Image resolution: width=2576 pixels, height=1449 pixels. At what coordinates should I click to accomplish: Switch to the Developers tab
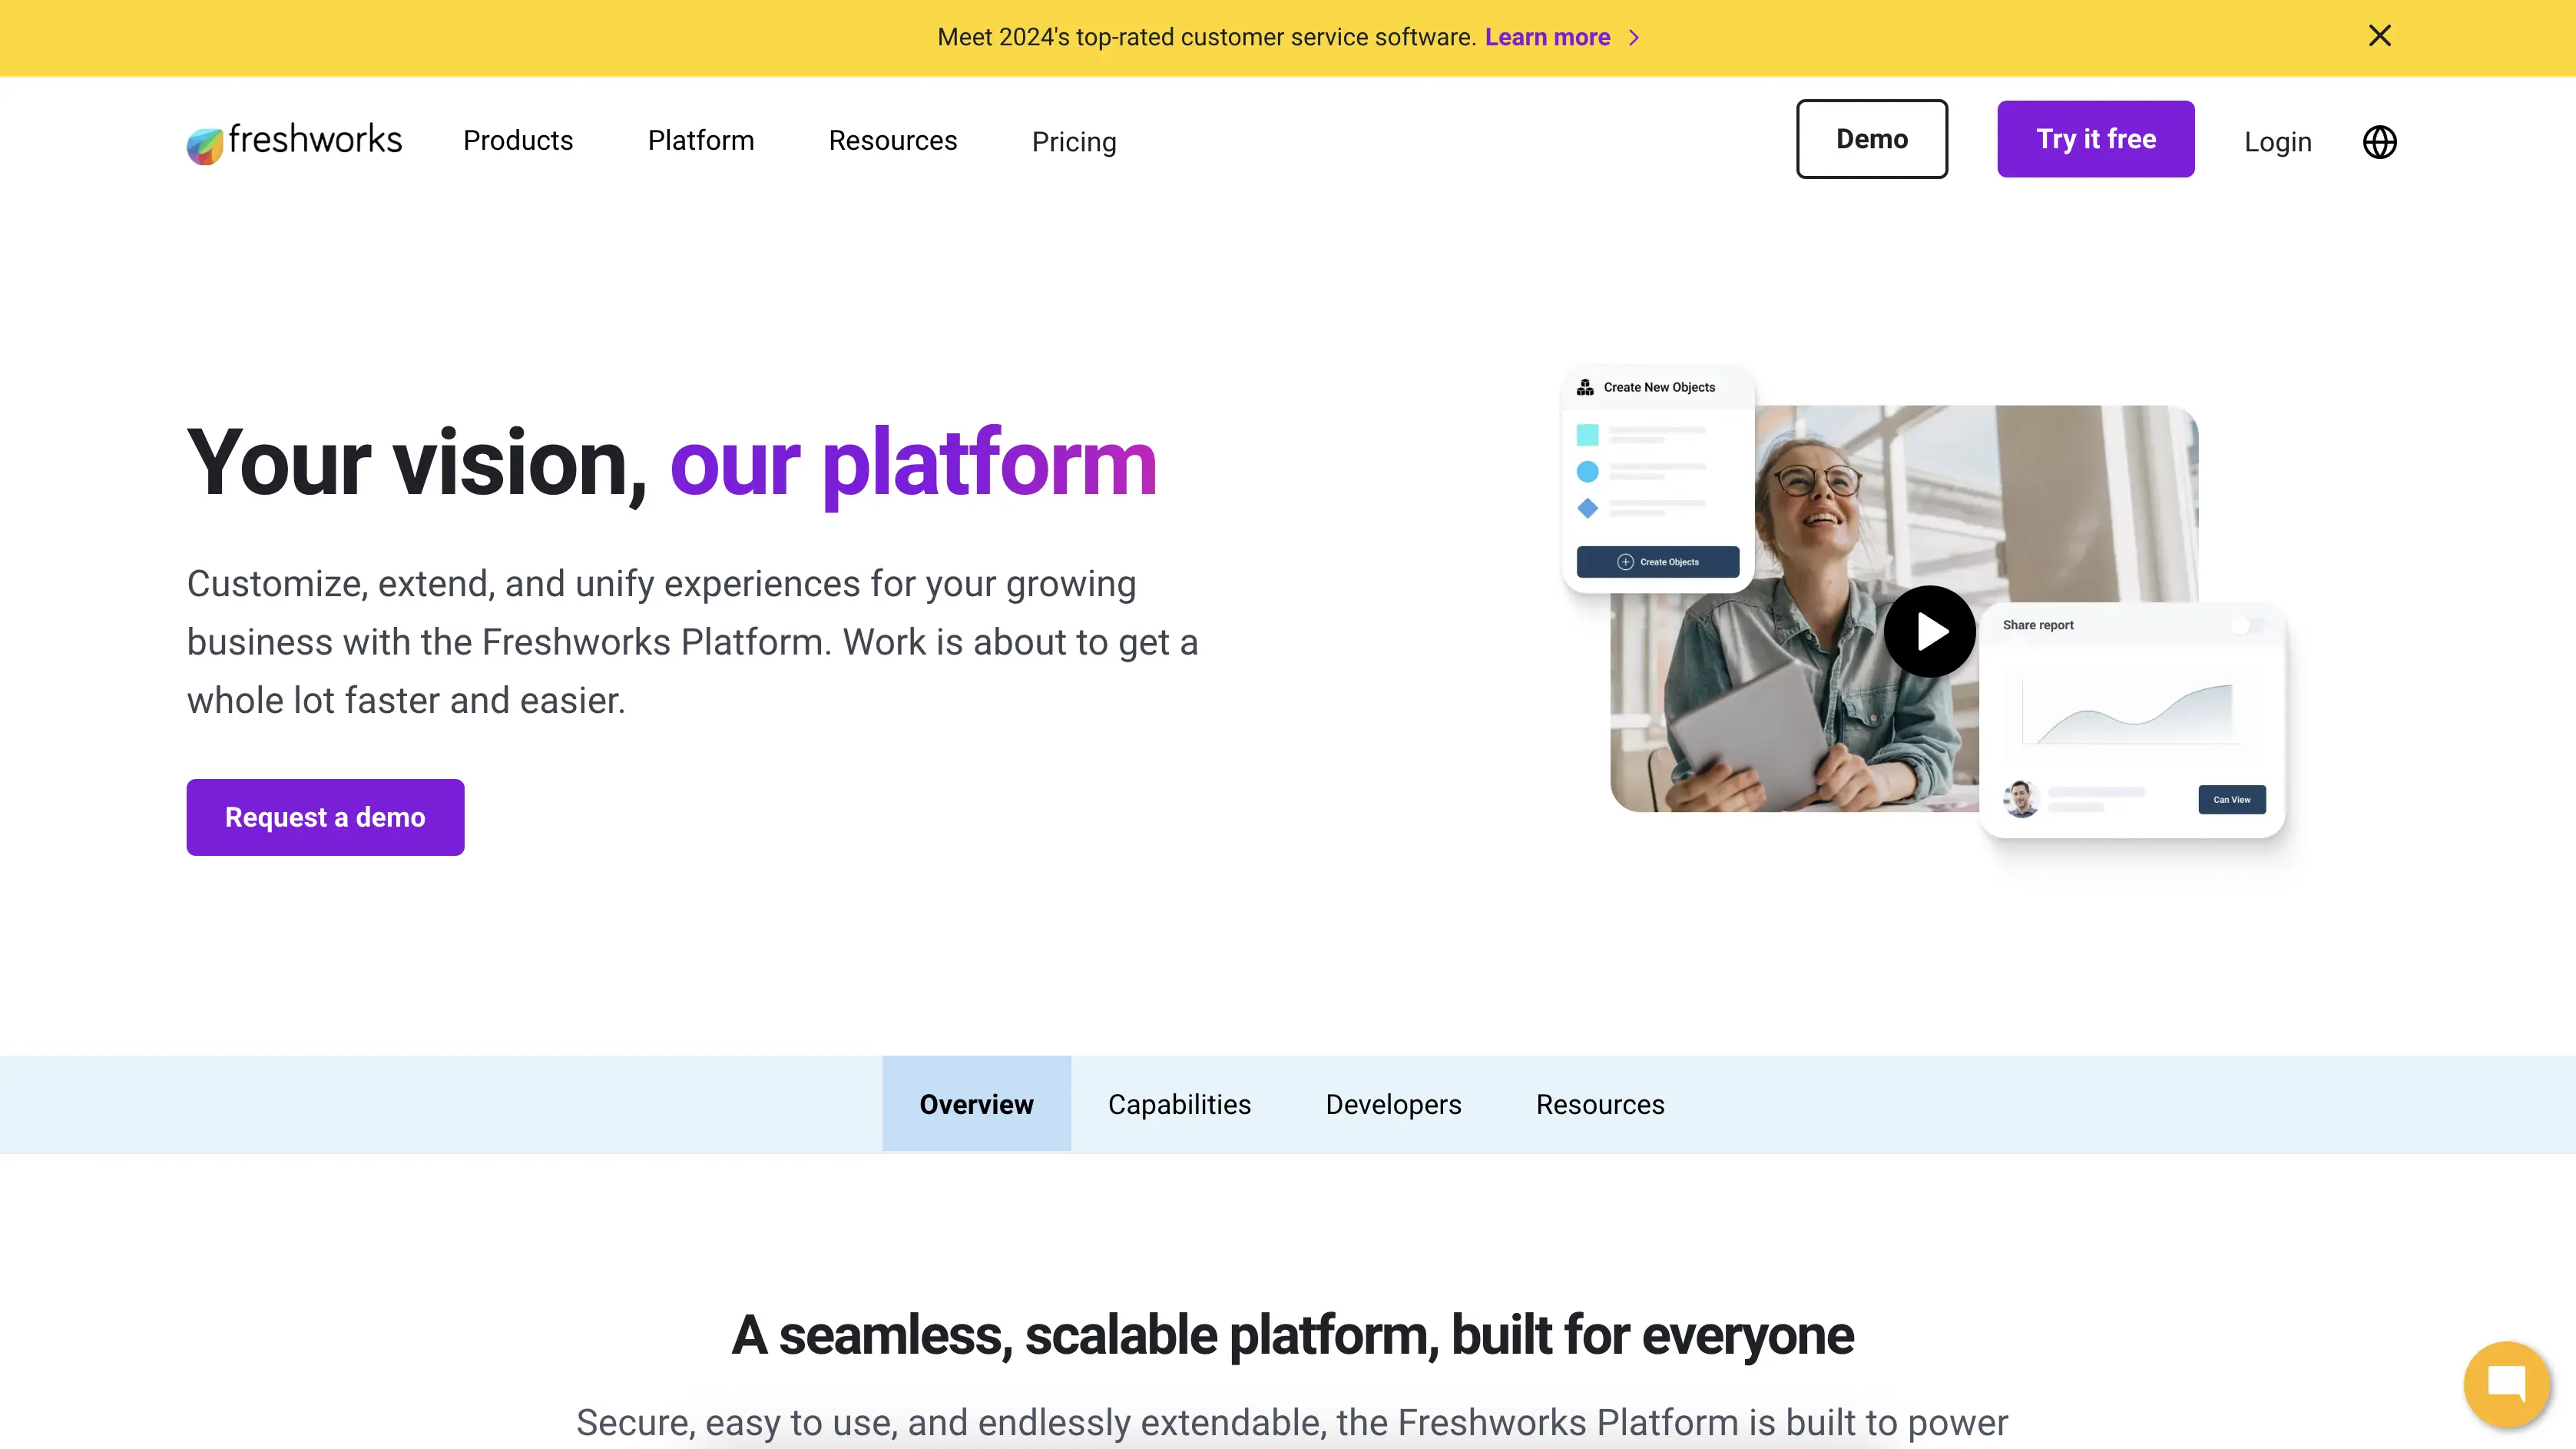(x=1393, y=1104)
